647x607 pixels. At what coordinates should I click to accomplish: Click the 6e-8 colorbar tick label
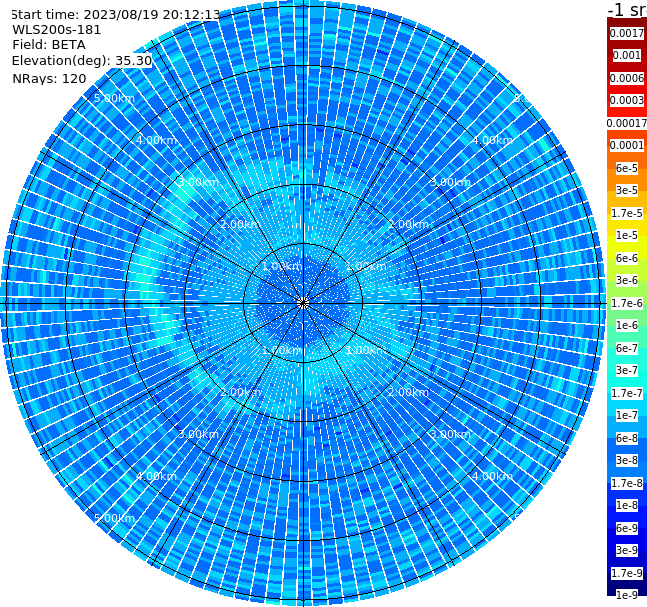click(x=627, y=438)
